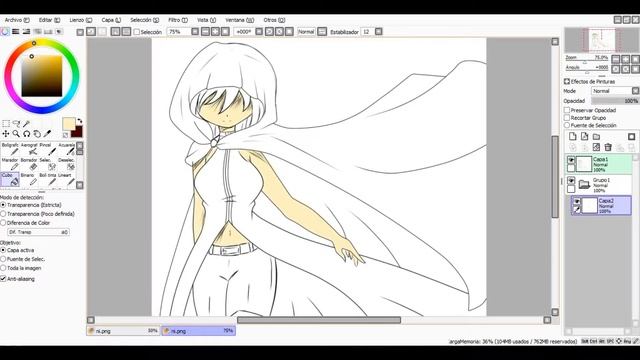Zoom in with toolbar plus button
640x360 pixels.
pyautogui.click(x=215, y=31)
